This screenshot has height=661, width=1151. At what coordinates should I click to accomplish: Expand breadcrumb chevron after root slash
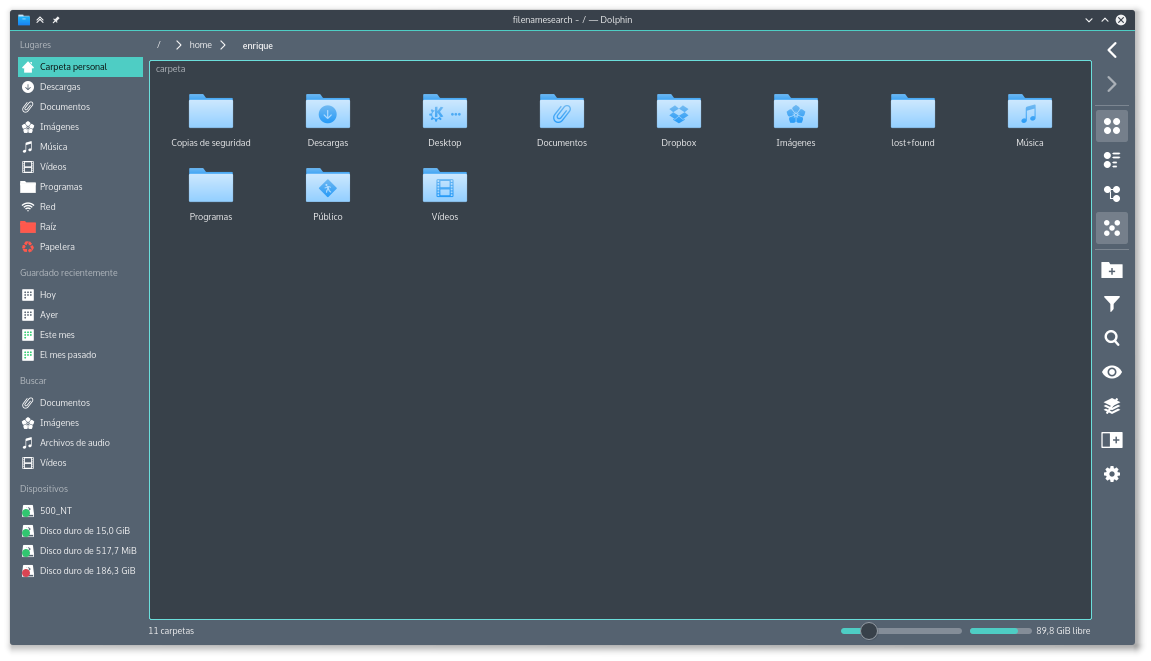coord(178,45)
